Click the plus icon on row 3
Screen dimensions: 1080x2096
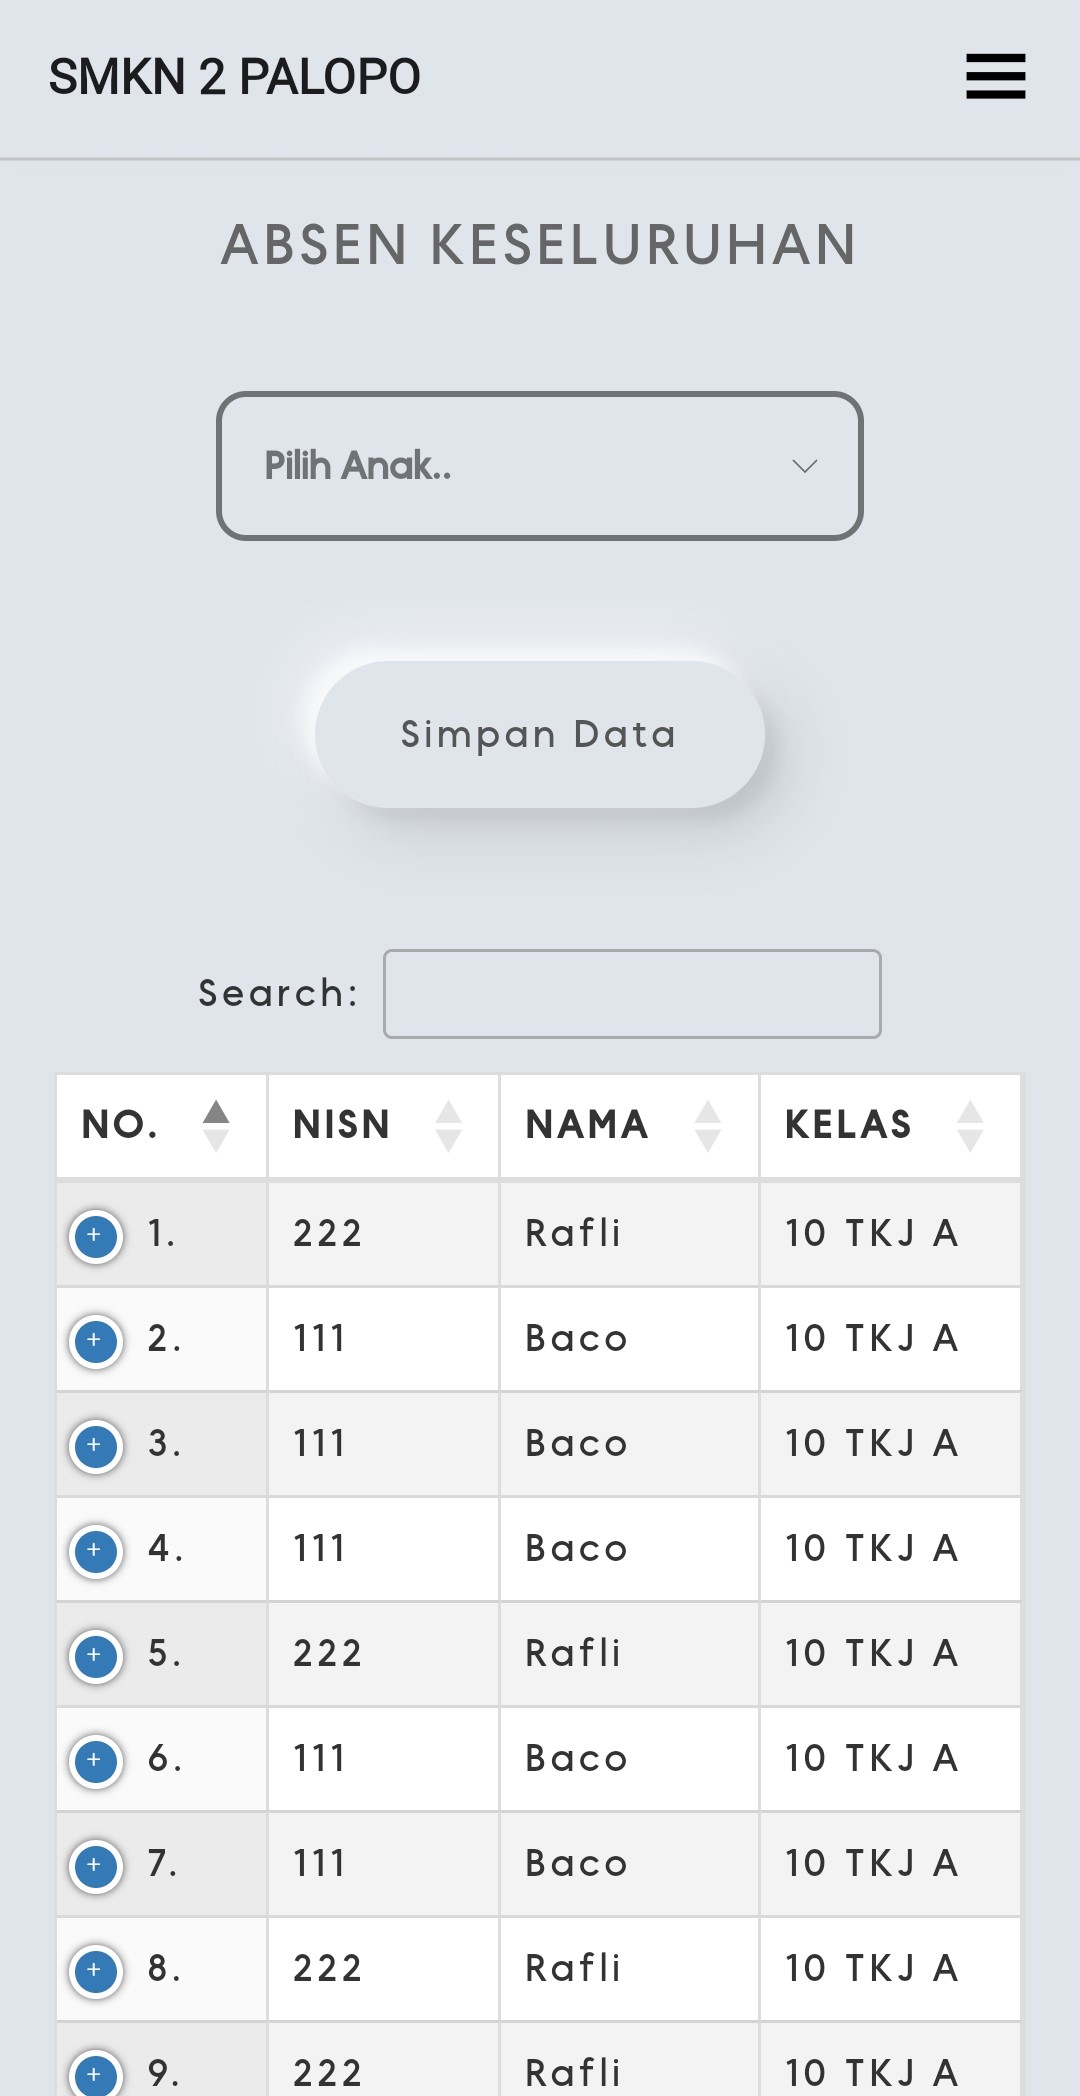[x=96, y=1446]
